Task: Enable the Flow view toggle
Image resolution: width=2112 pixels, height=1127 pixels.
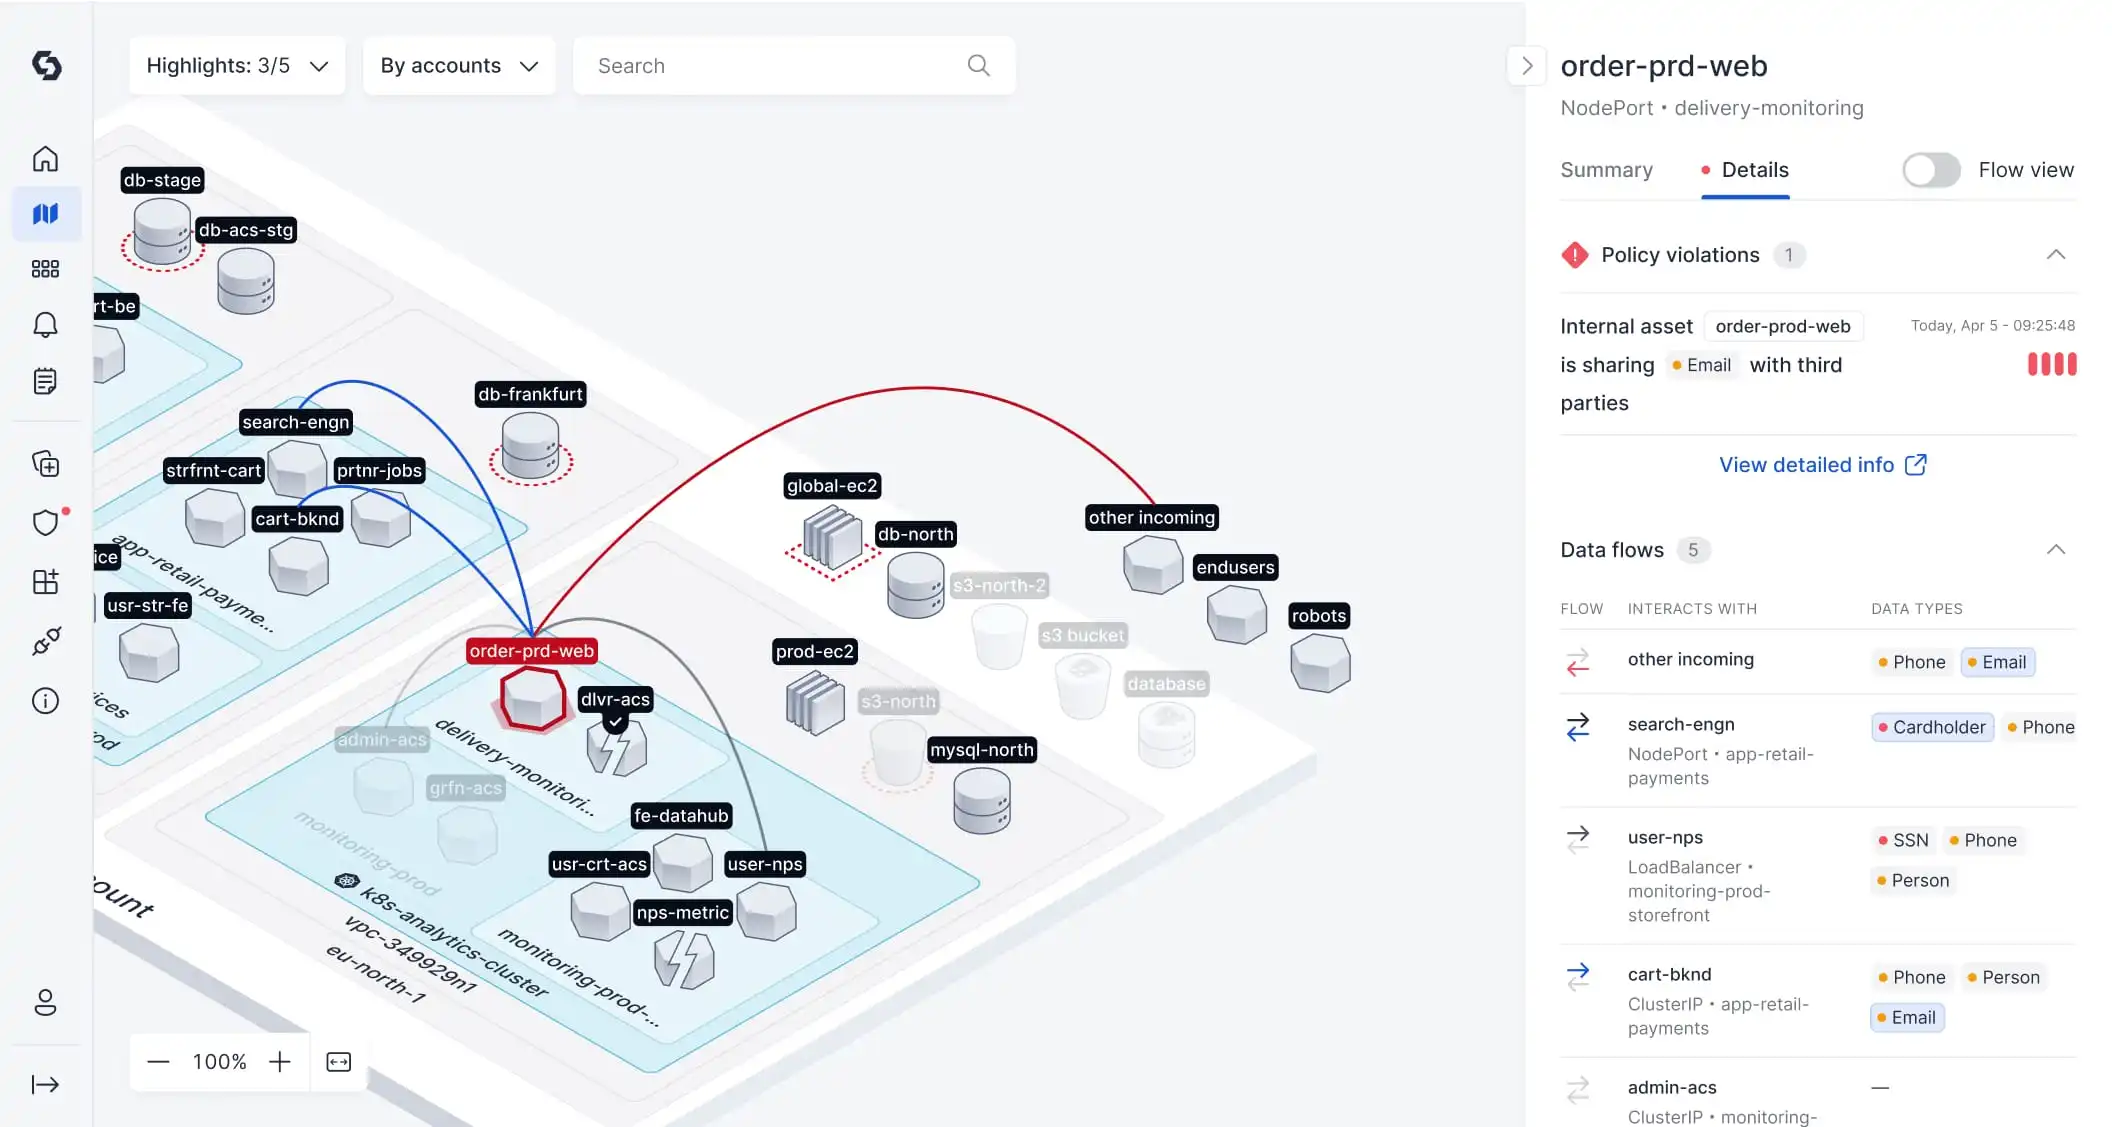Action: (x=1930, y=170)
